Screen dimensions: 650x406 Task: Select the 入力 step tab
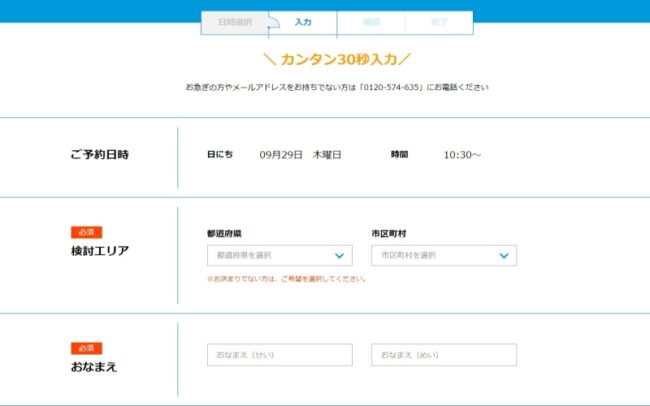pos(303,22)
